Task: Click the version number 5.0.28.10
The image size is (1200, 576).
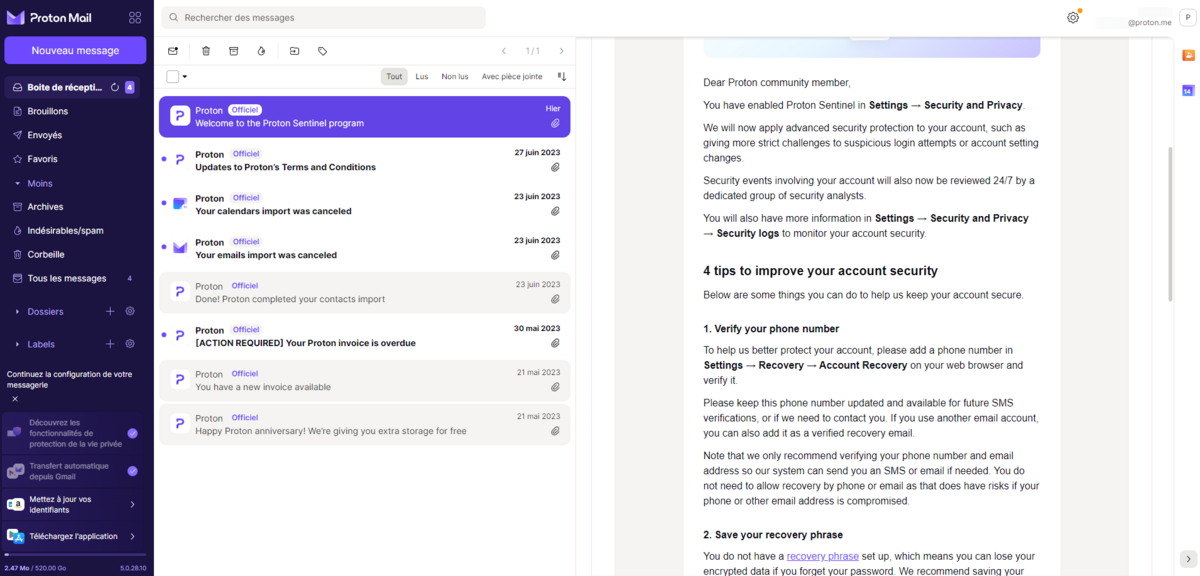Action: [133, 568]
